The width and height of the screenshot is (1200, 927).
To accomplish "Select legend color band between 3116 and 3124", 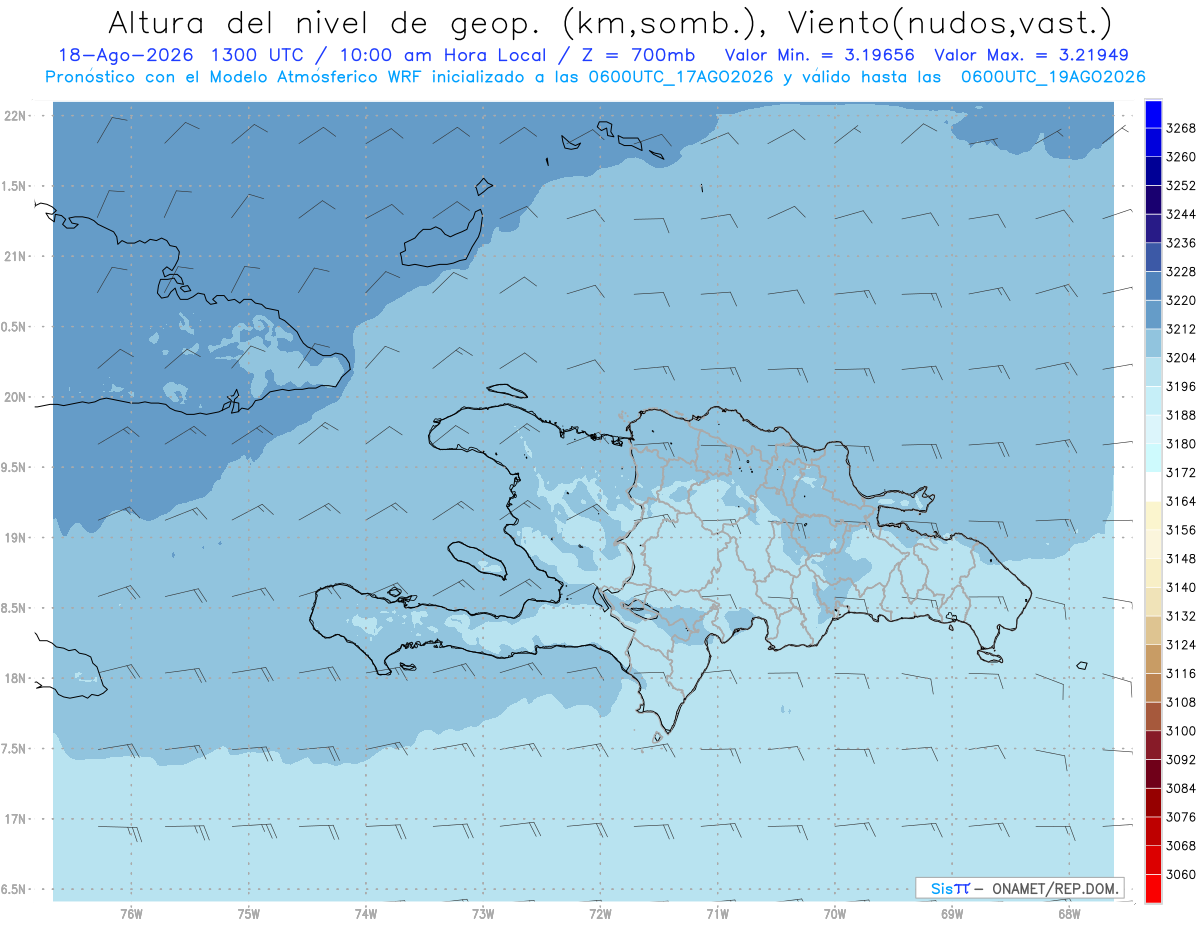I will click(x=1153, y=659).
